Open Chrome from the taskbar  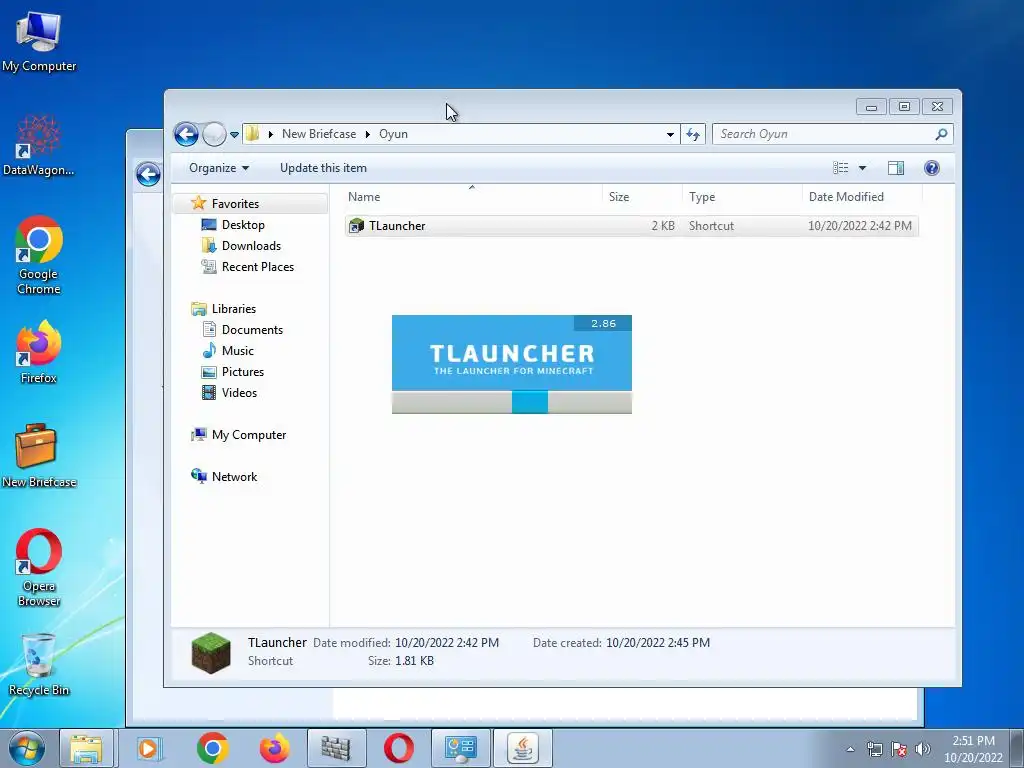212,748
